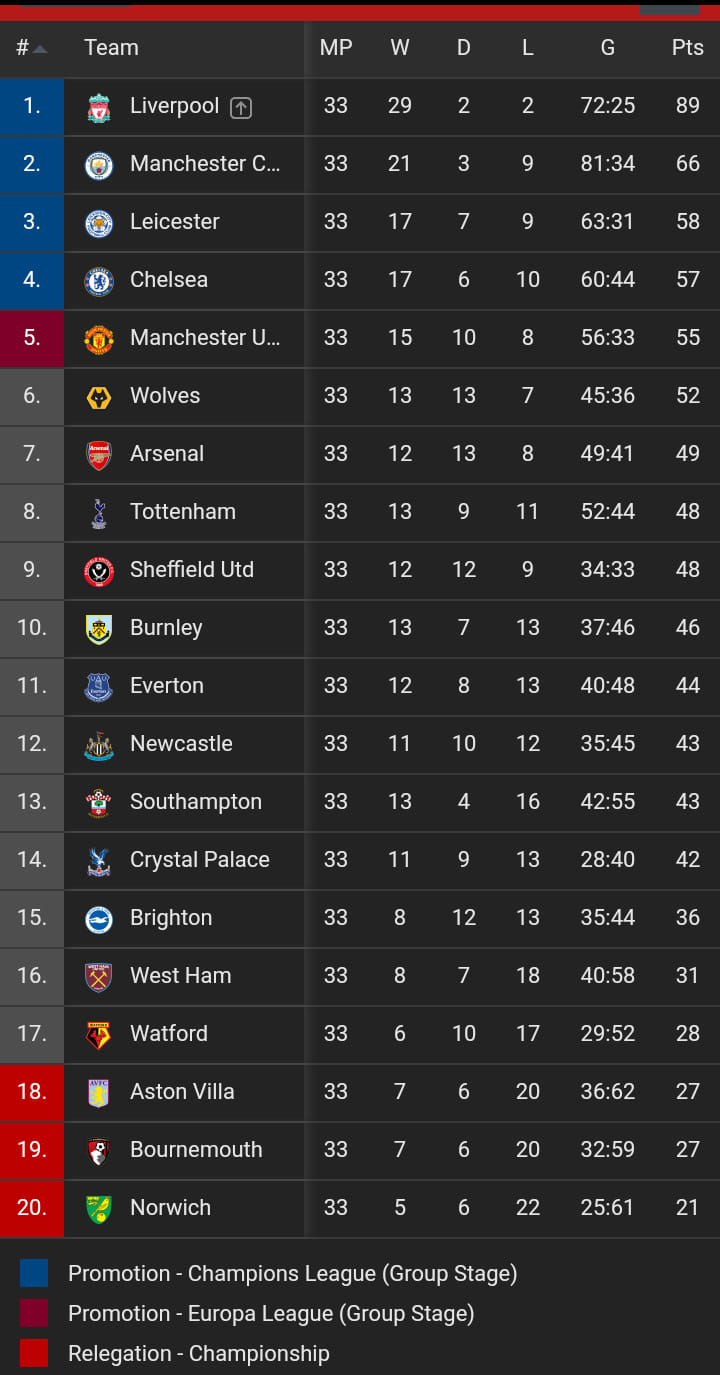
Task: Sort table by rank number column
Action: coord(31,47)
